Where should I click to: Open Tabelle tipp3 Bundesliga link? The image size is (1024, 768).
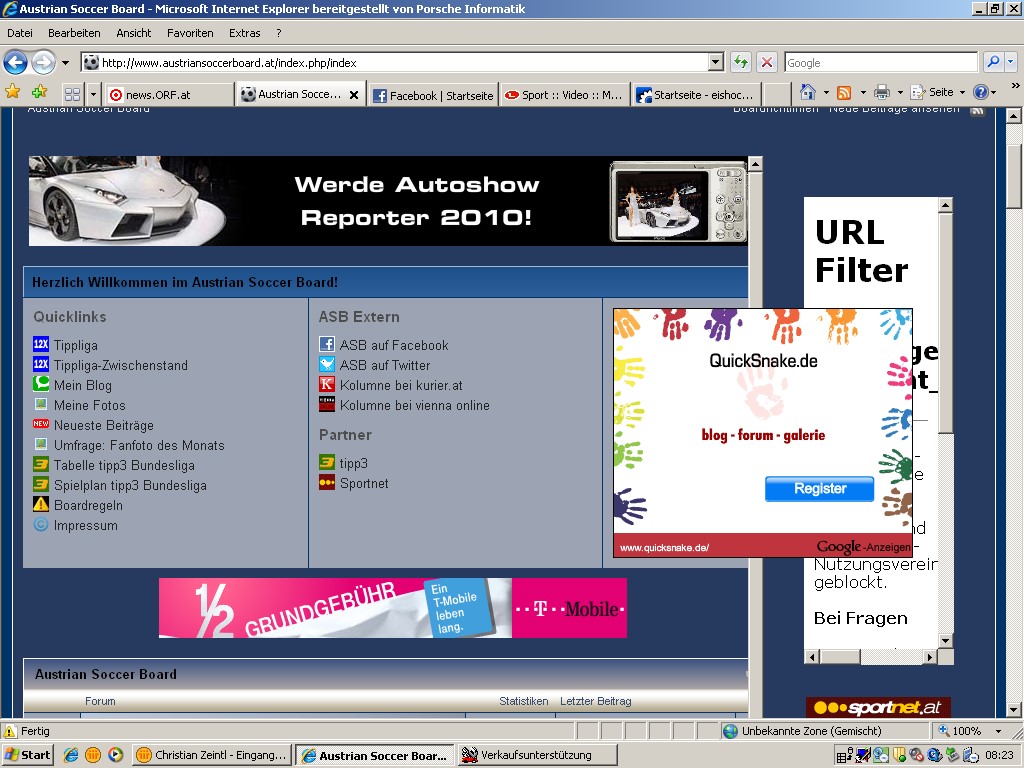(x=124, y=465)
